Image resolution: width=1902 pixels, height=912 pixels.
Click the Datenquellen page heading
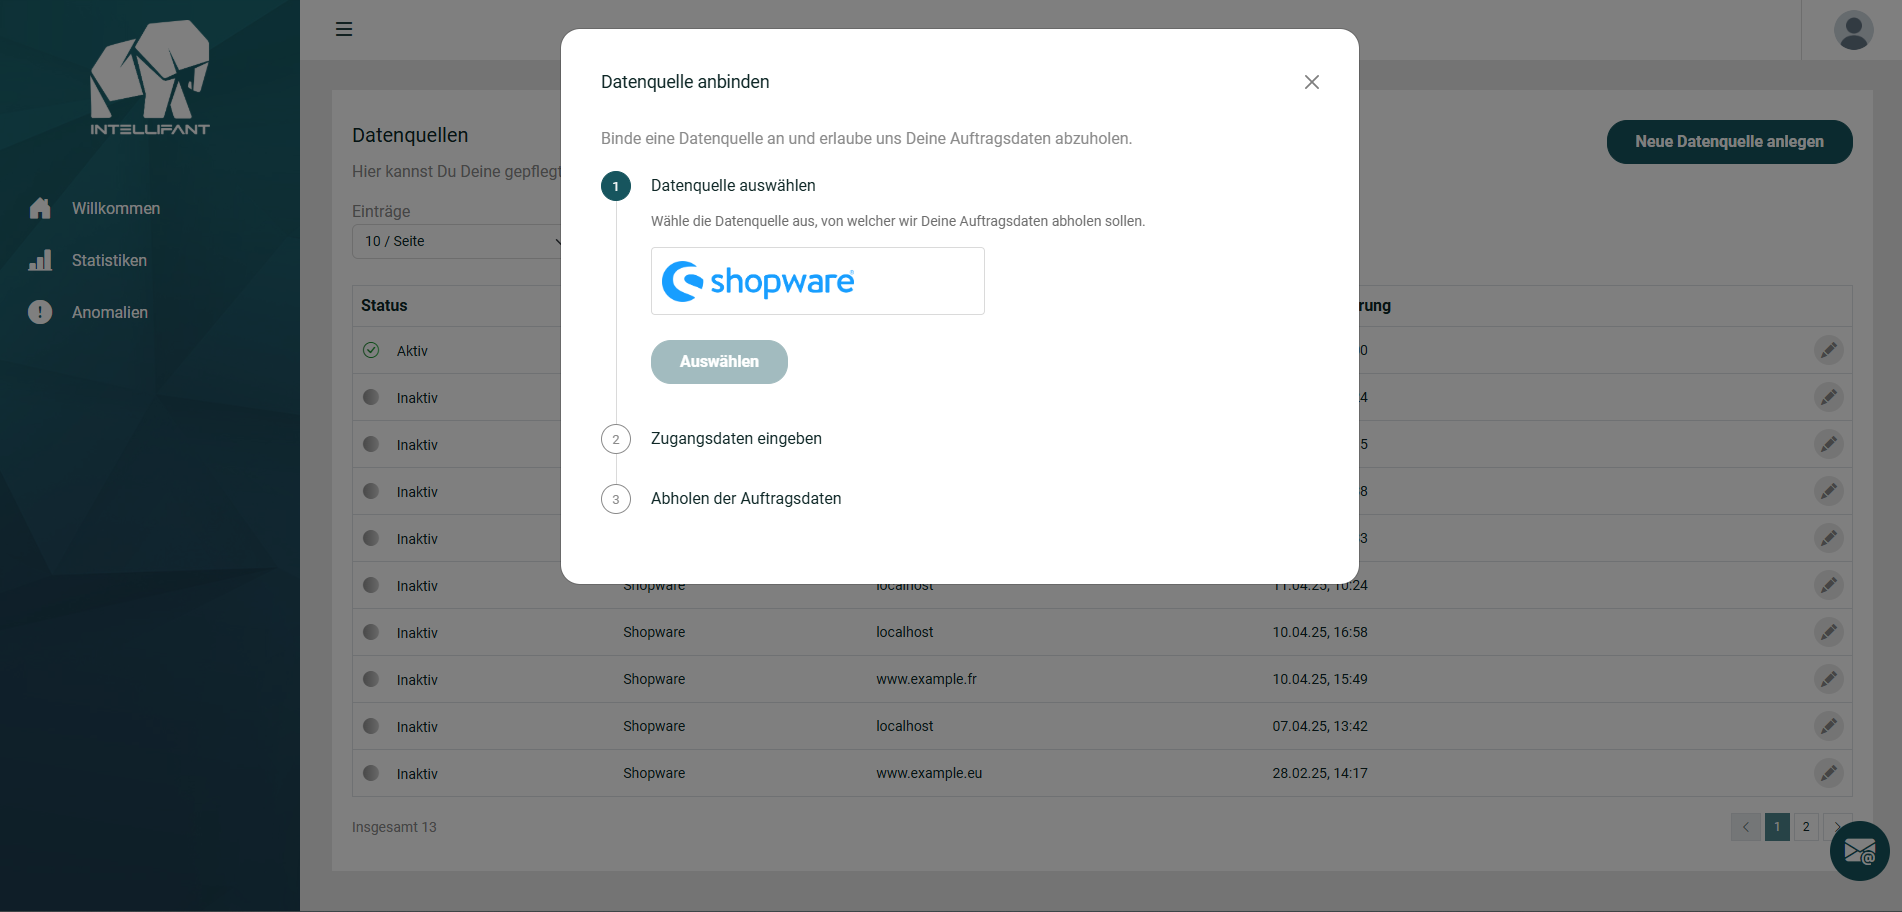pos(410,135)
